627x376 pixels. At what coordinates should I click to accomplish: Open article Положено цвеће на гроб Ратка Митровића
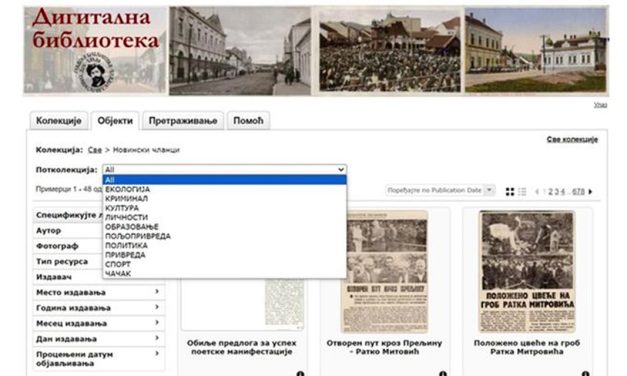(527, 347)
